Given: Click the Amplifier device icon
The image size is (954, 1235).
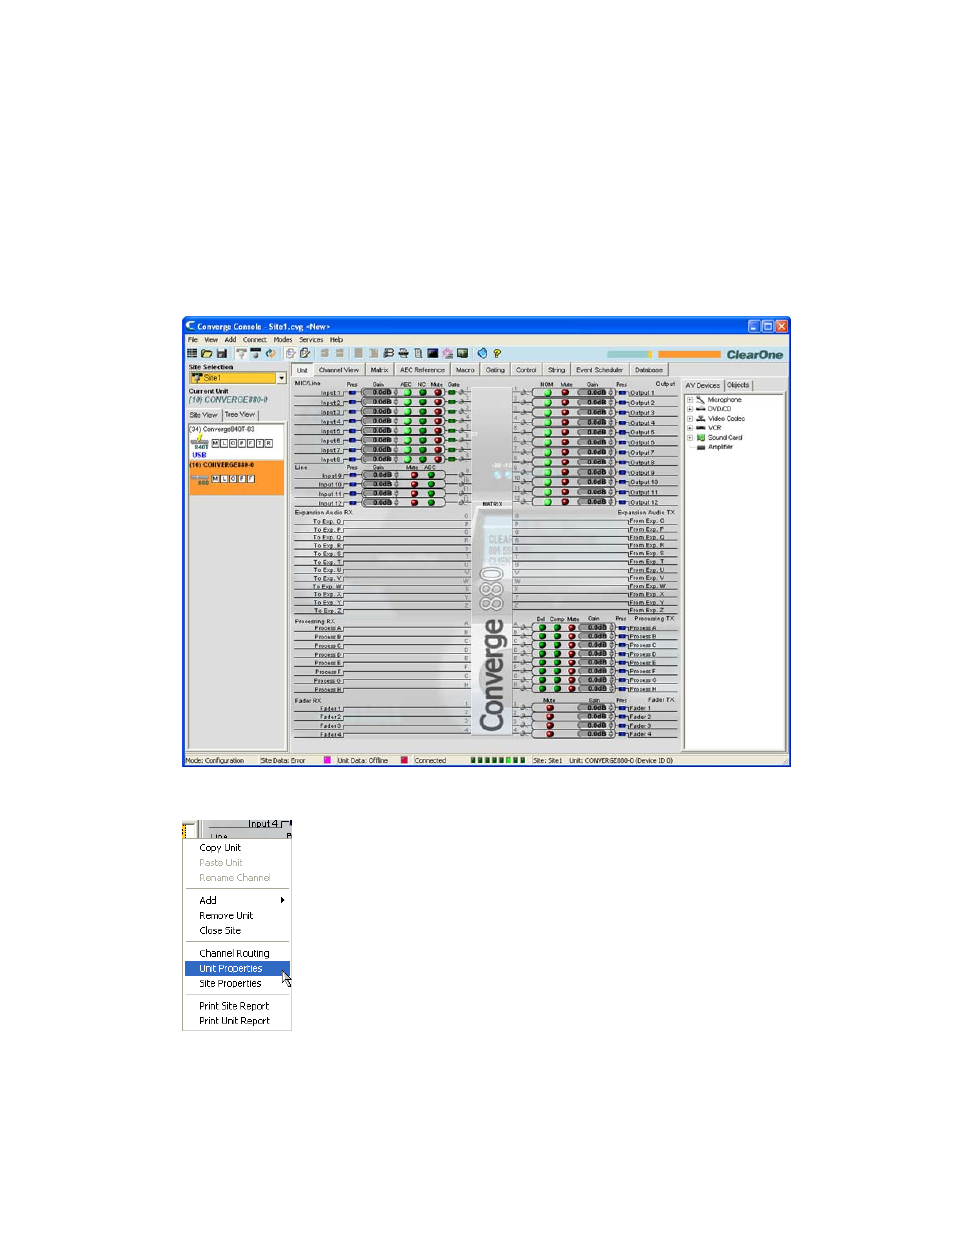Looking at the screenshot, I should 700,447.
